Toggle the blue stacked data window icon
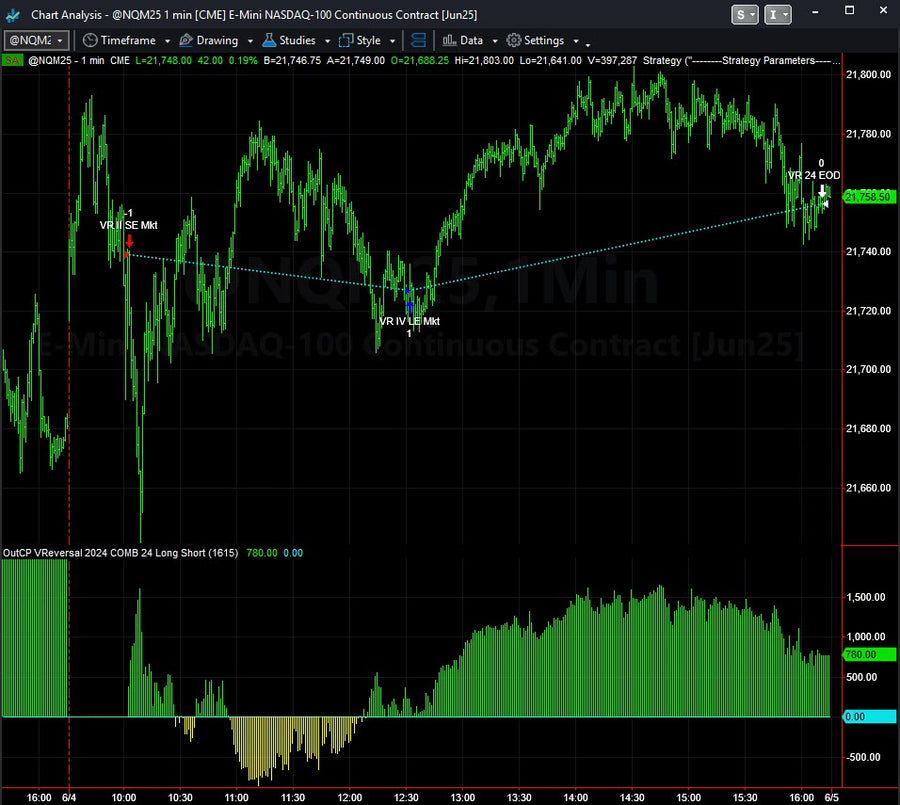Image resolution: width=900 pixels, height=805 pixels. tap(418, 40)
